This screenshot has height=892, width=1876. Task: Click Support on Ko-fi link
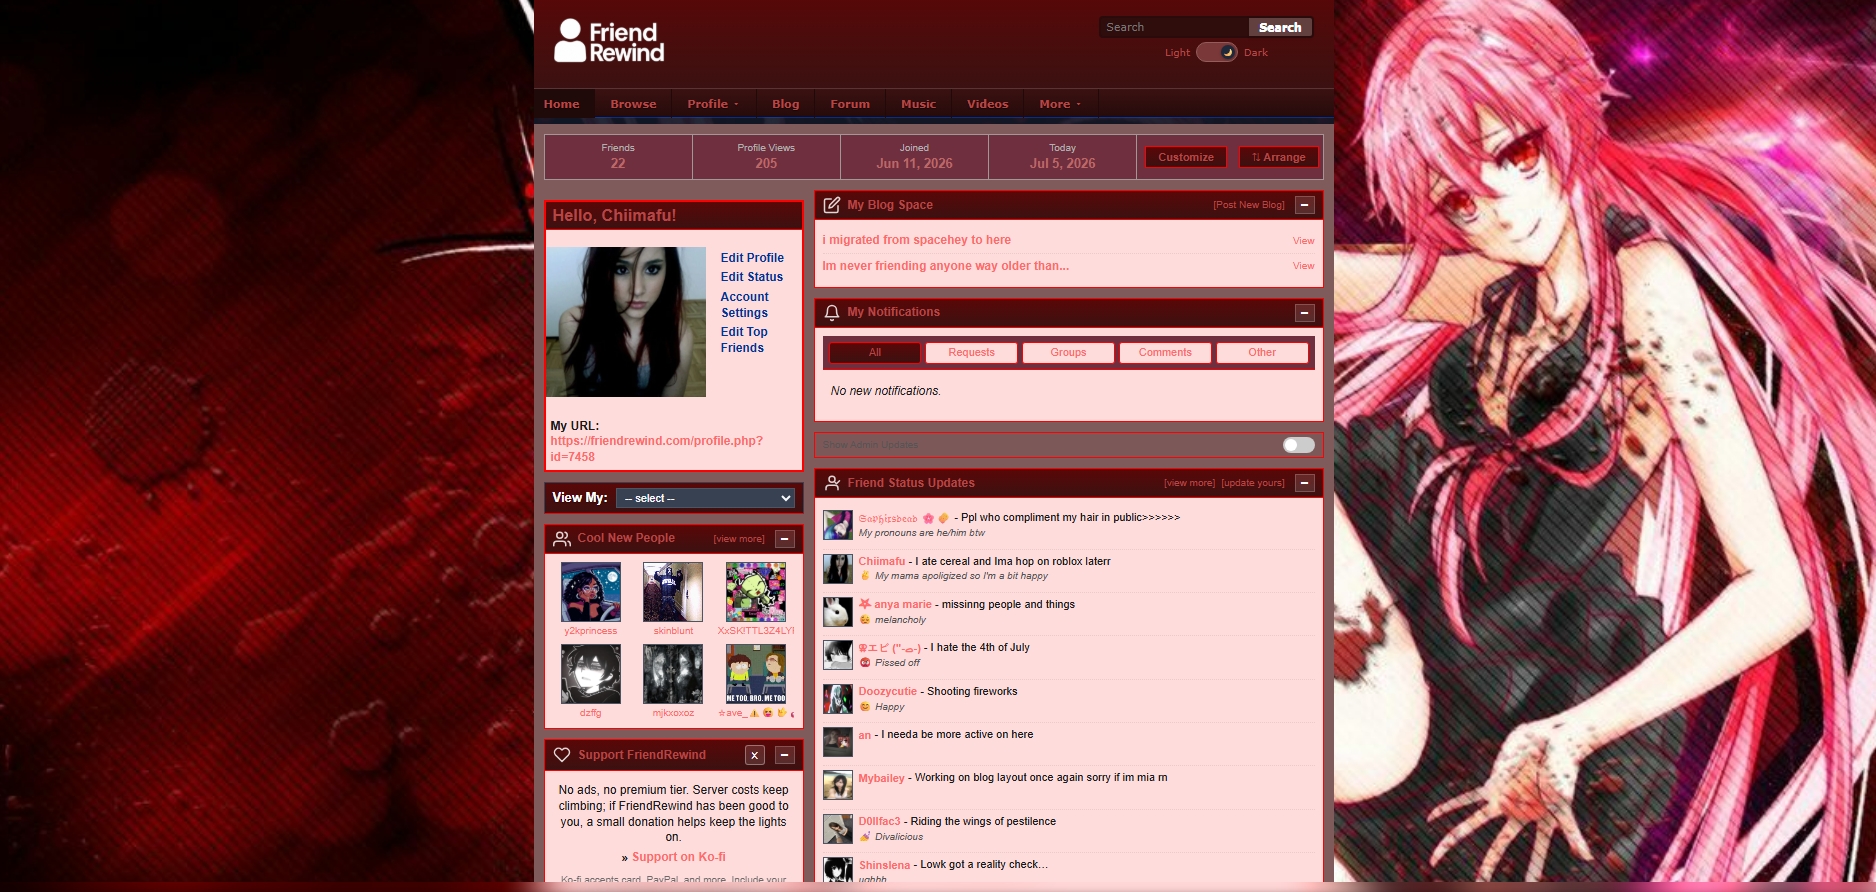679,857
